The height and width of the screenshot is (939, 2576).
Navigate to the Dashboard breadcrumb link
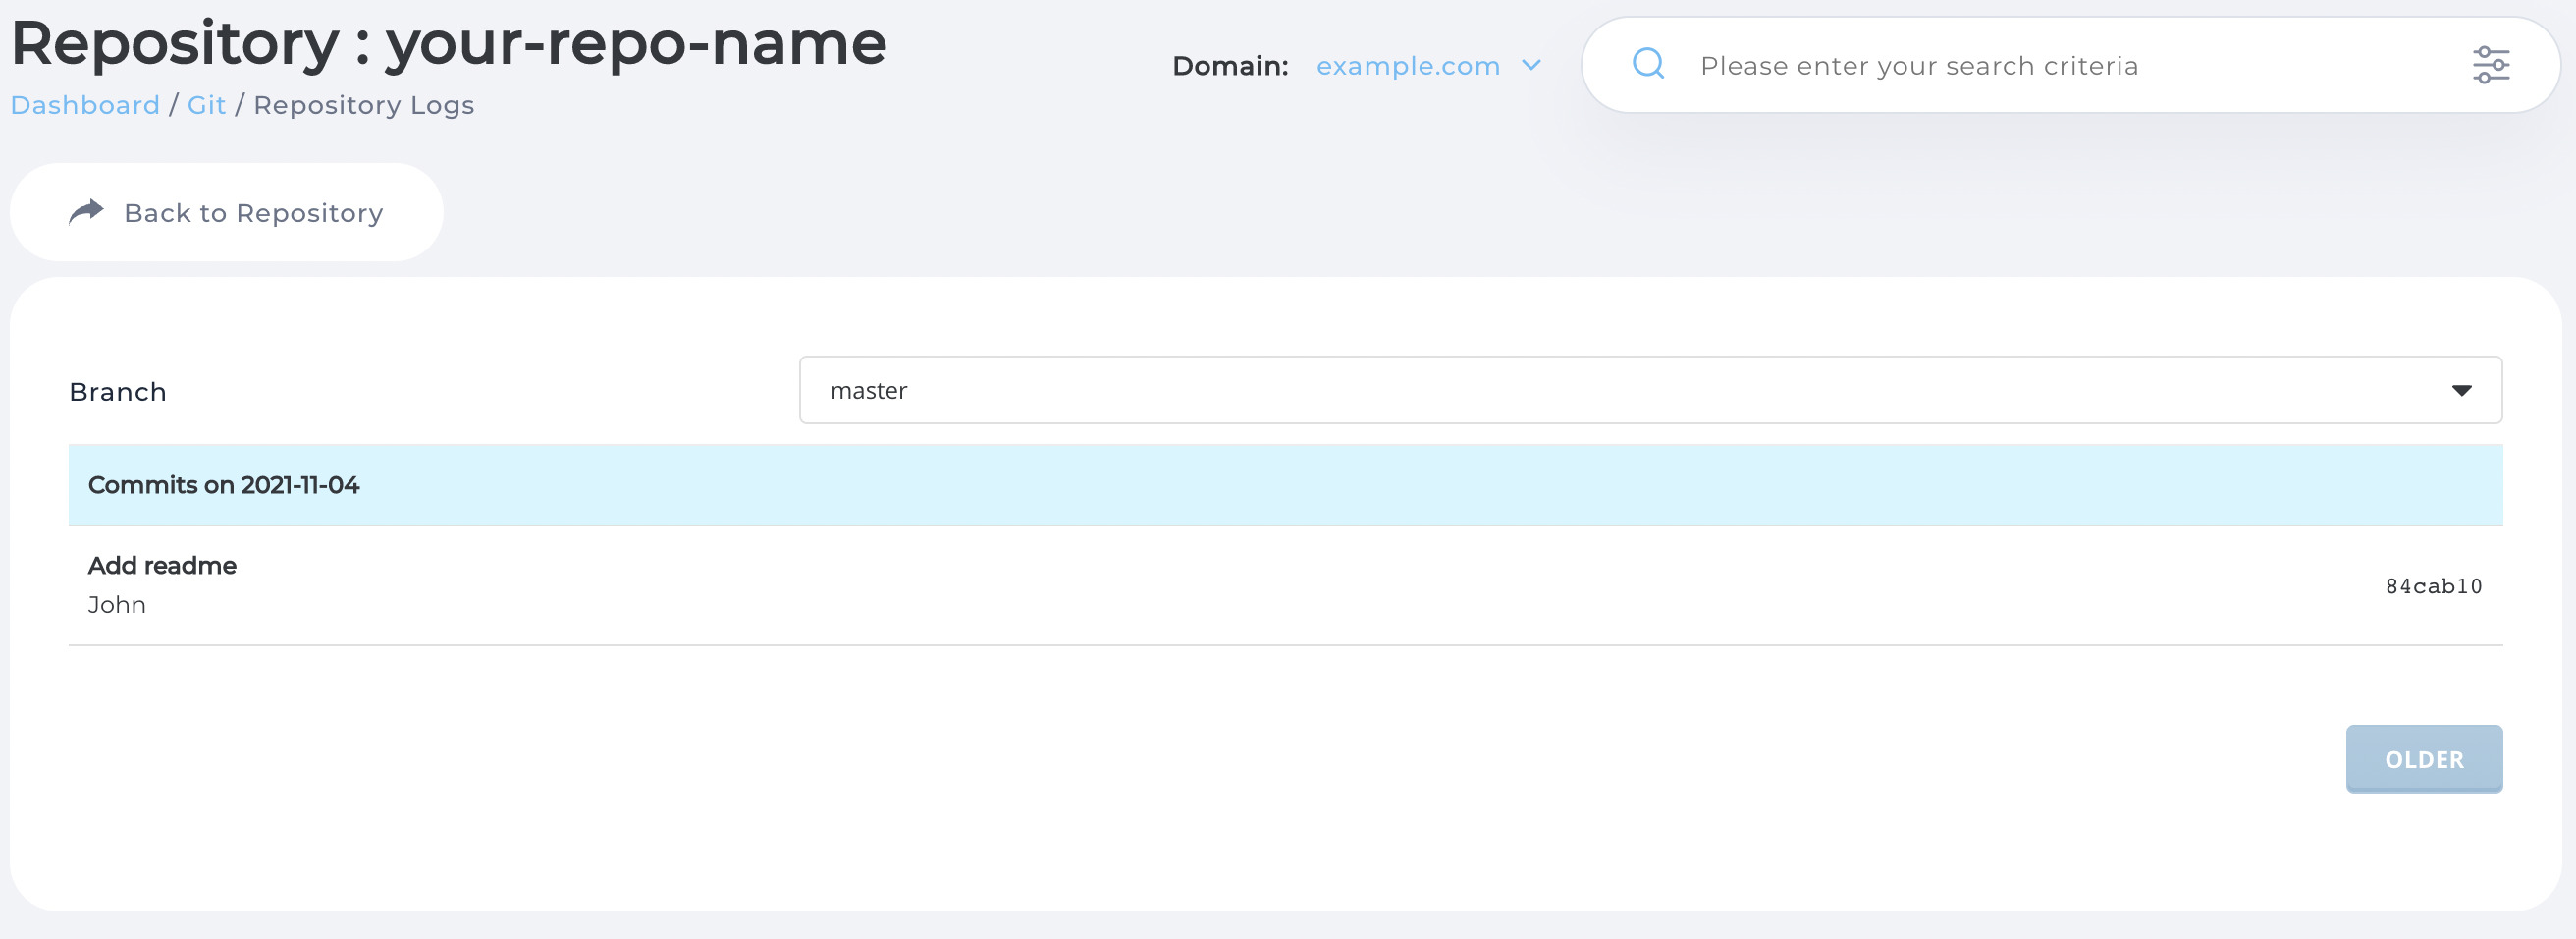coord(85,105)
